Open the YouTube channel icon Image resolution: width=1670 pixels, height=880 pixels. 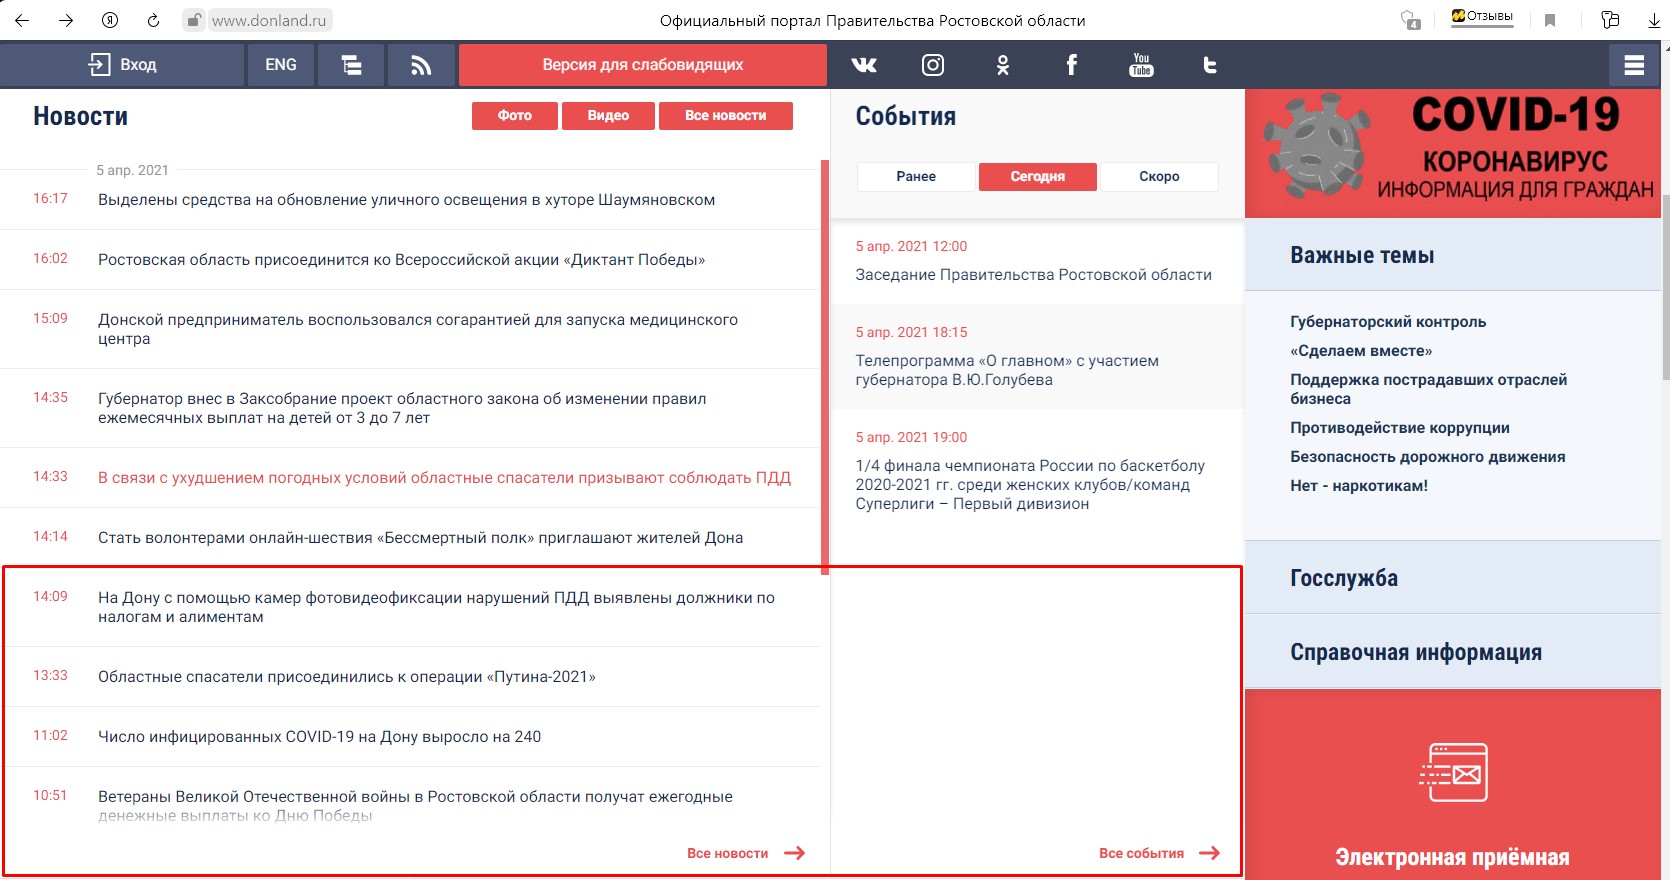(1141, 65)
